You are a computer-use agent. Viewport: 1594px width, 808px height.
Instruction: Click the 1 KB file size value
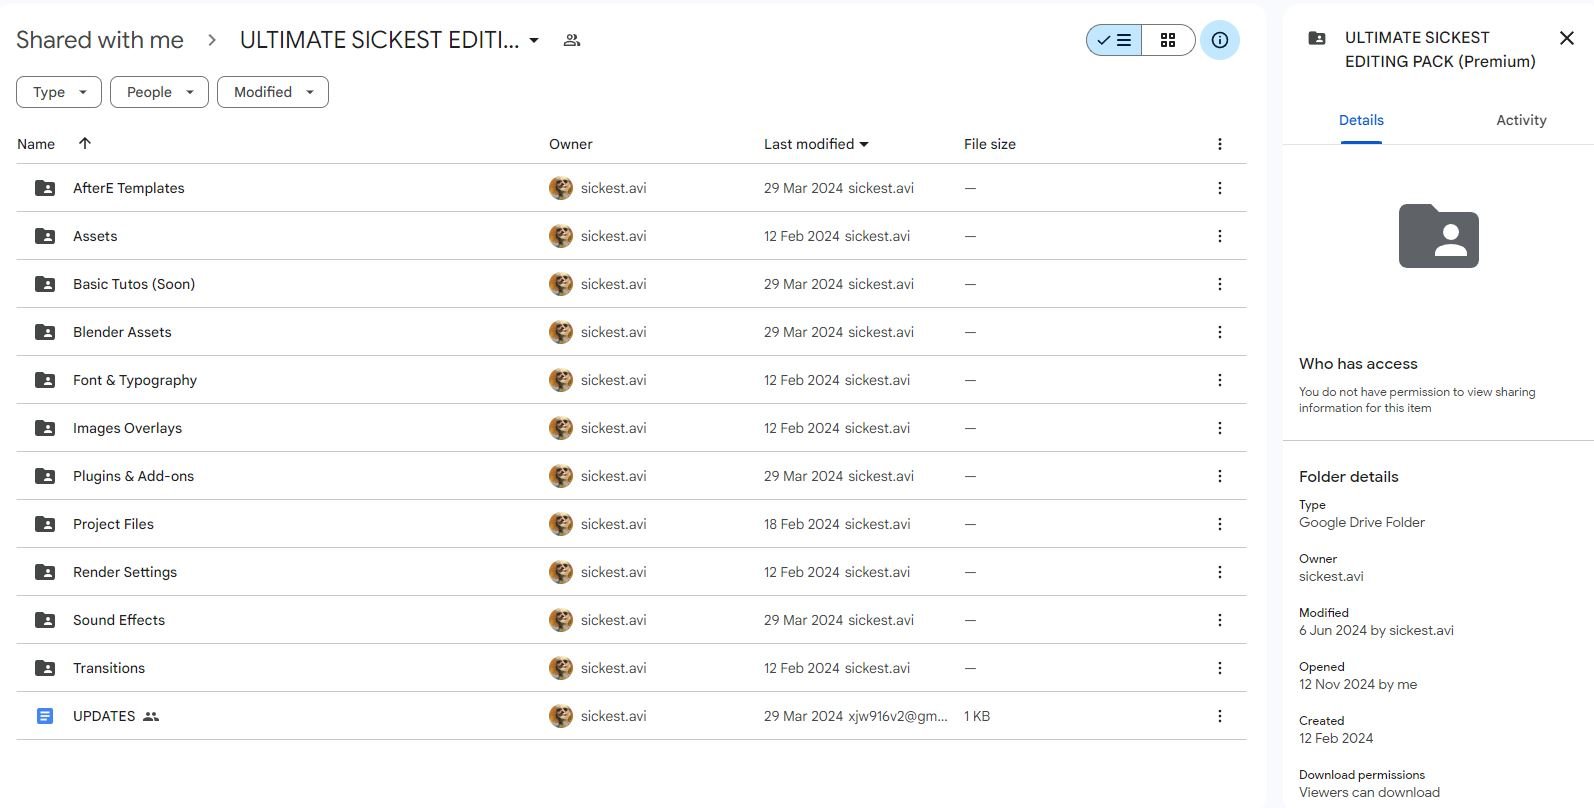[x=977, y=716]
